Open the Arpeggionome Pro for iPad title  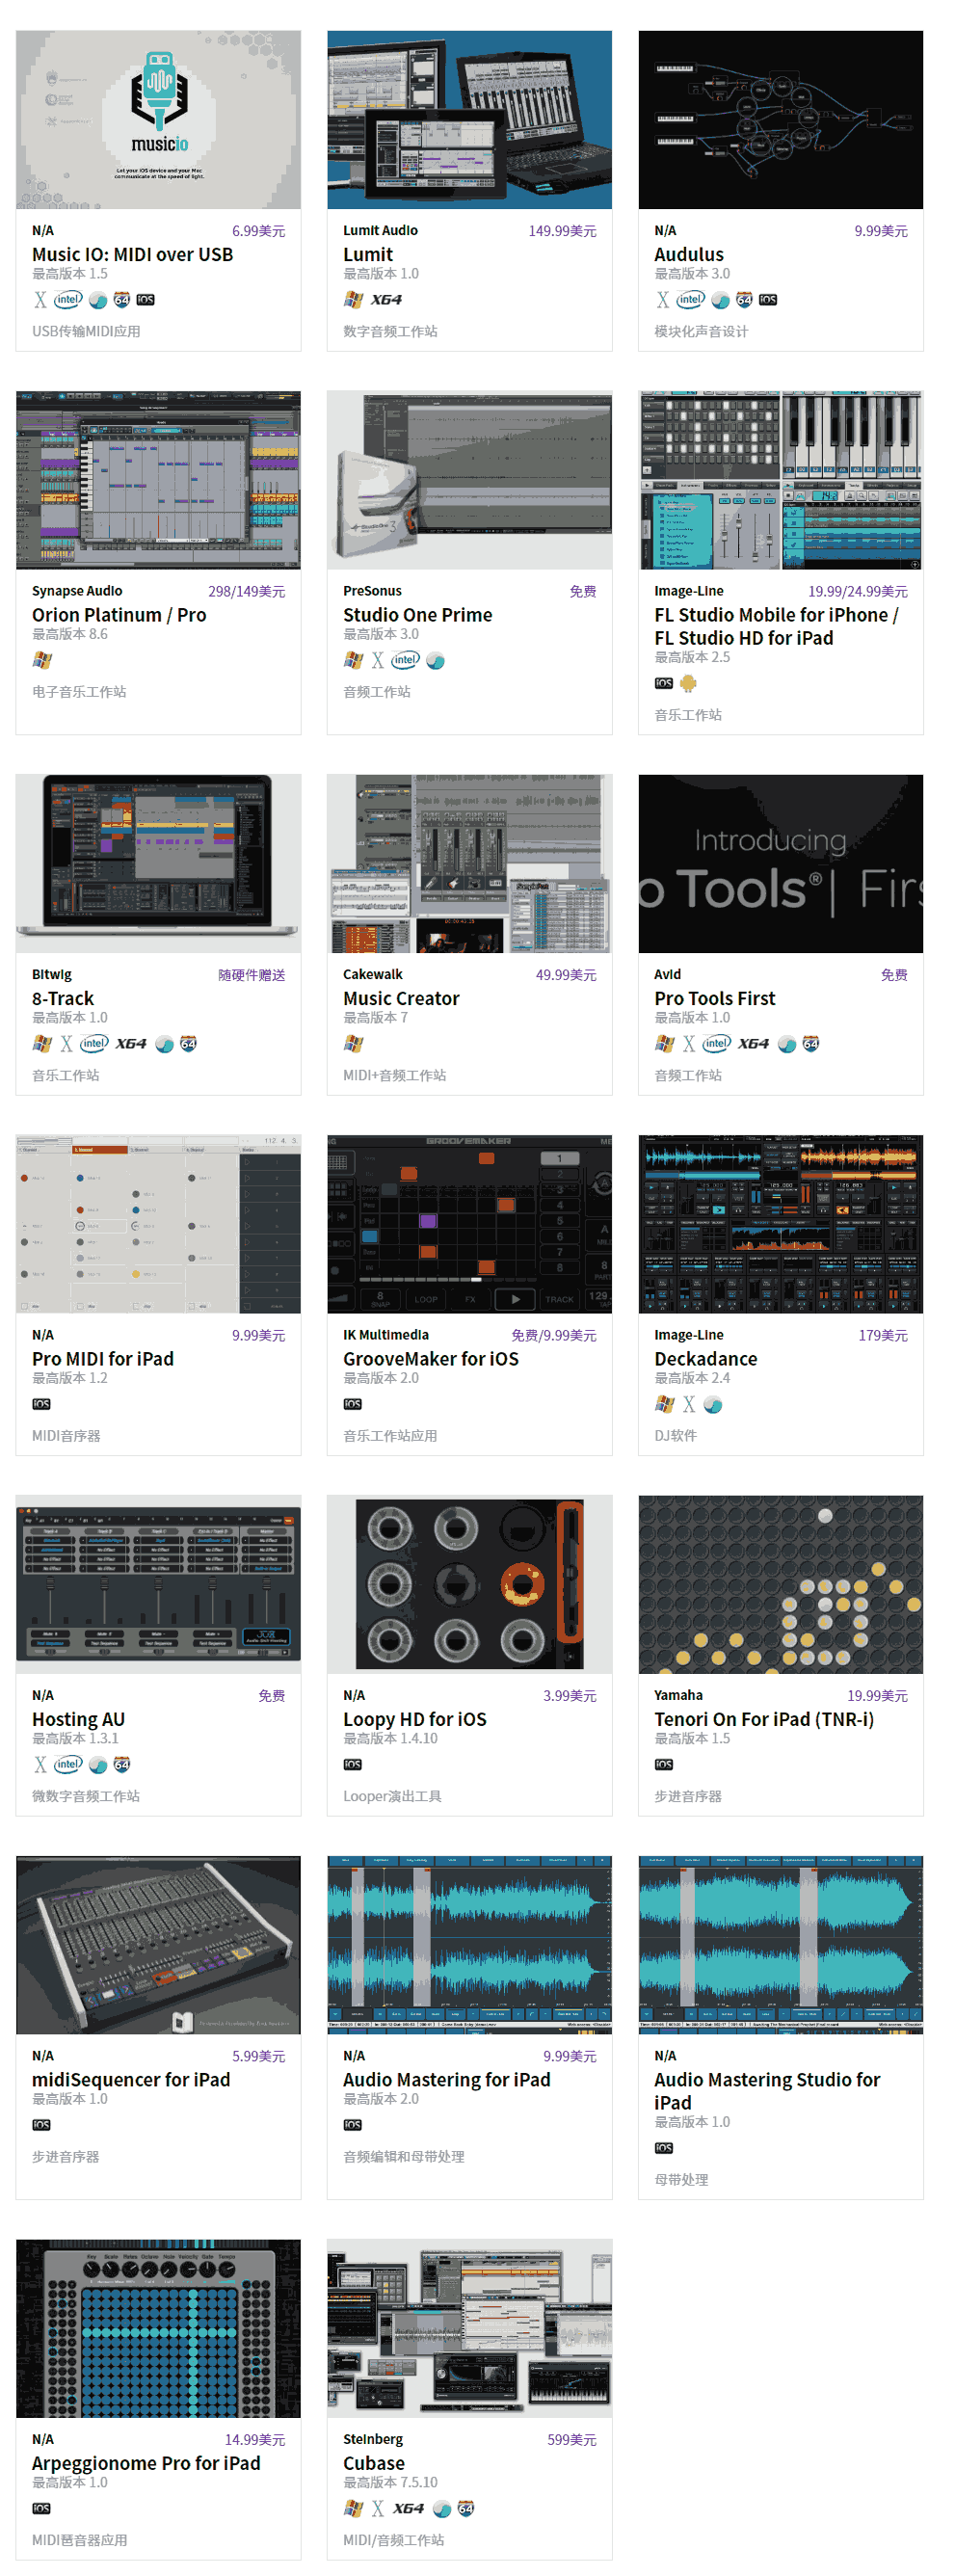pyautogui.click(x=146, y=2463)
